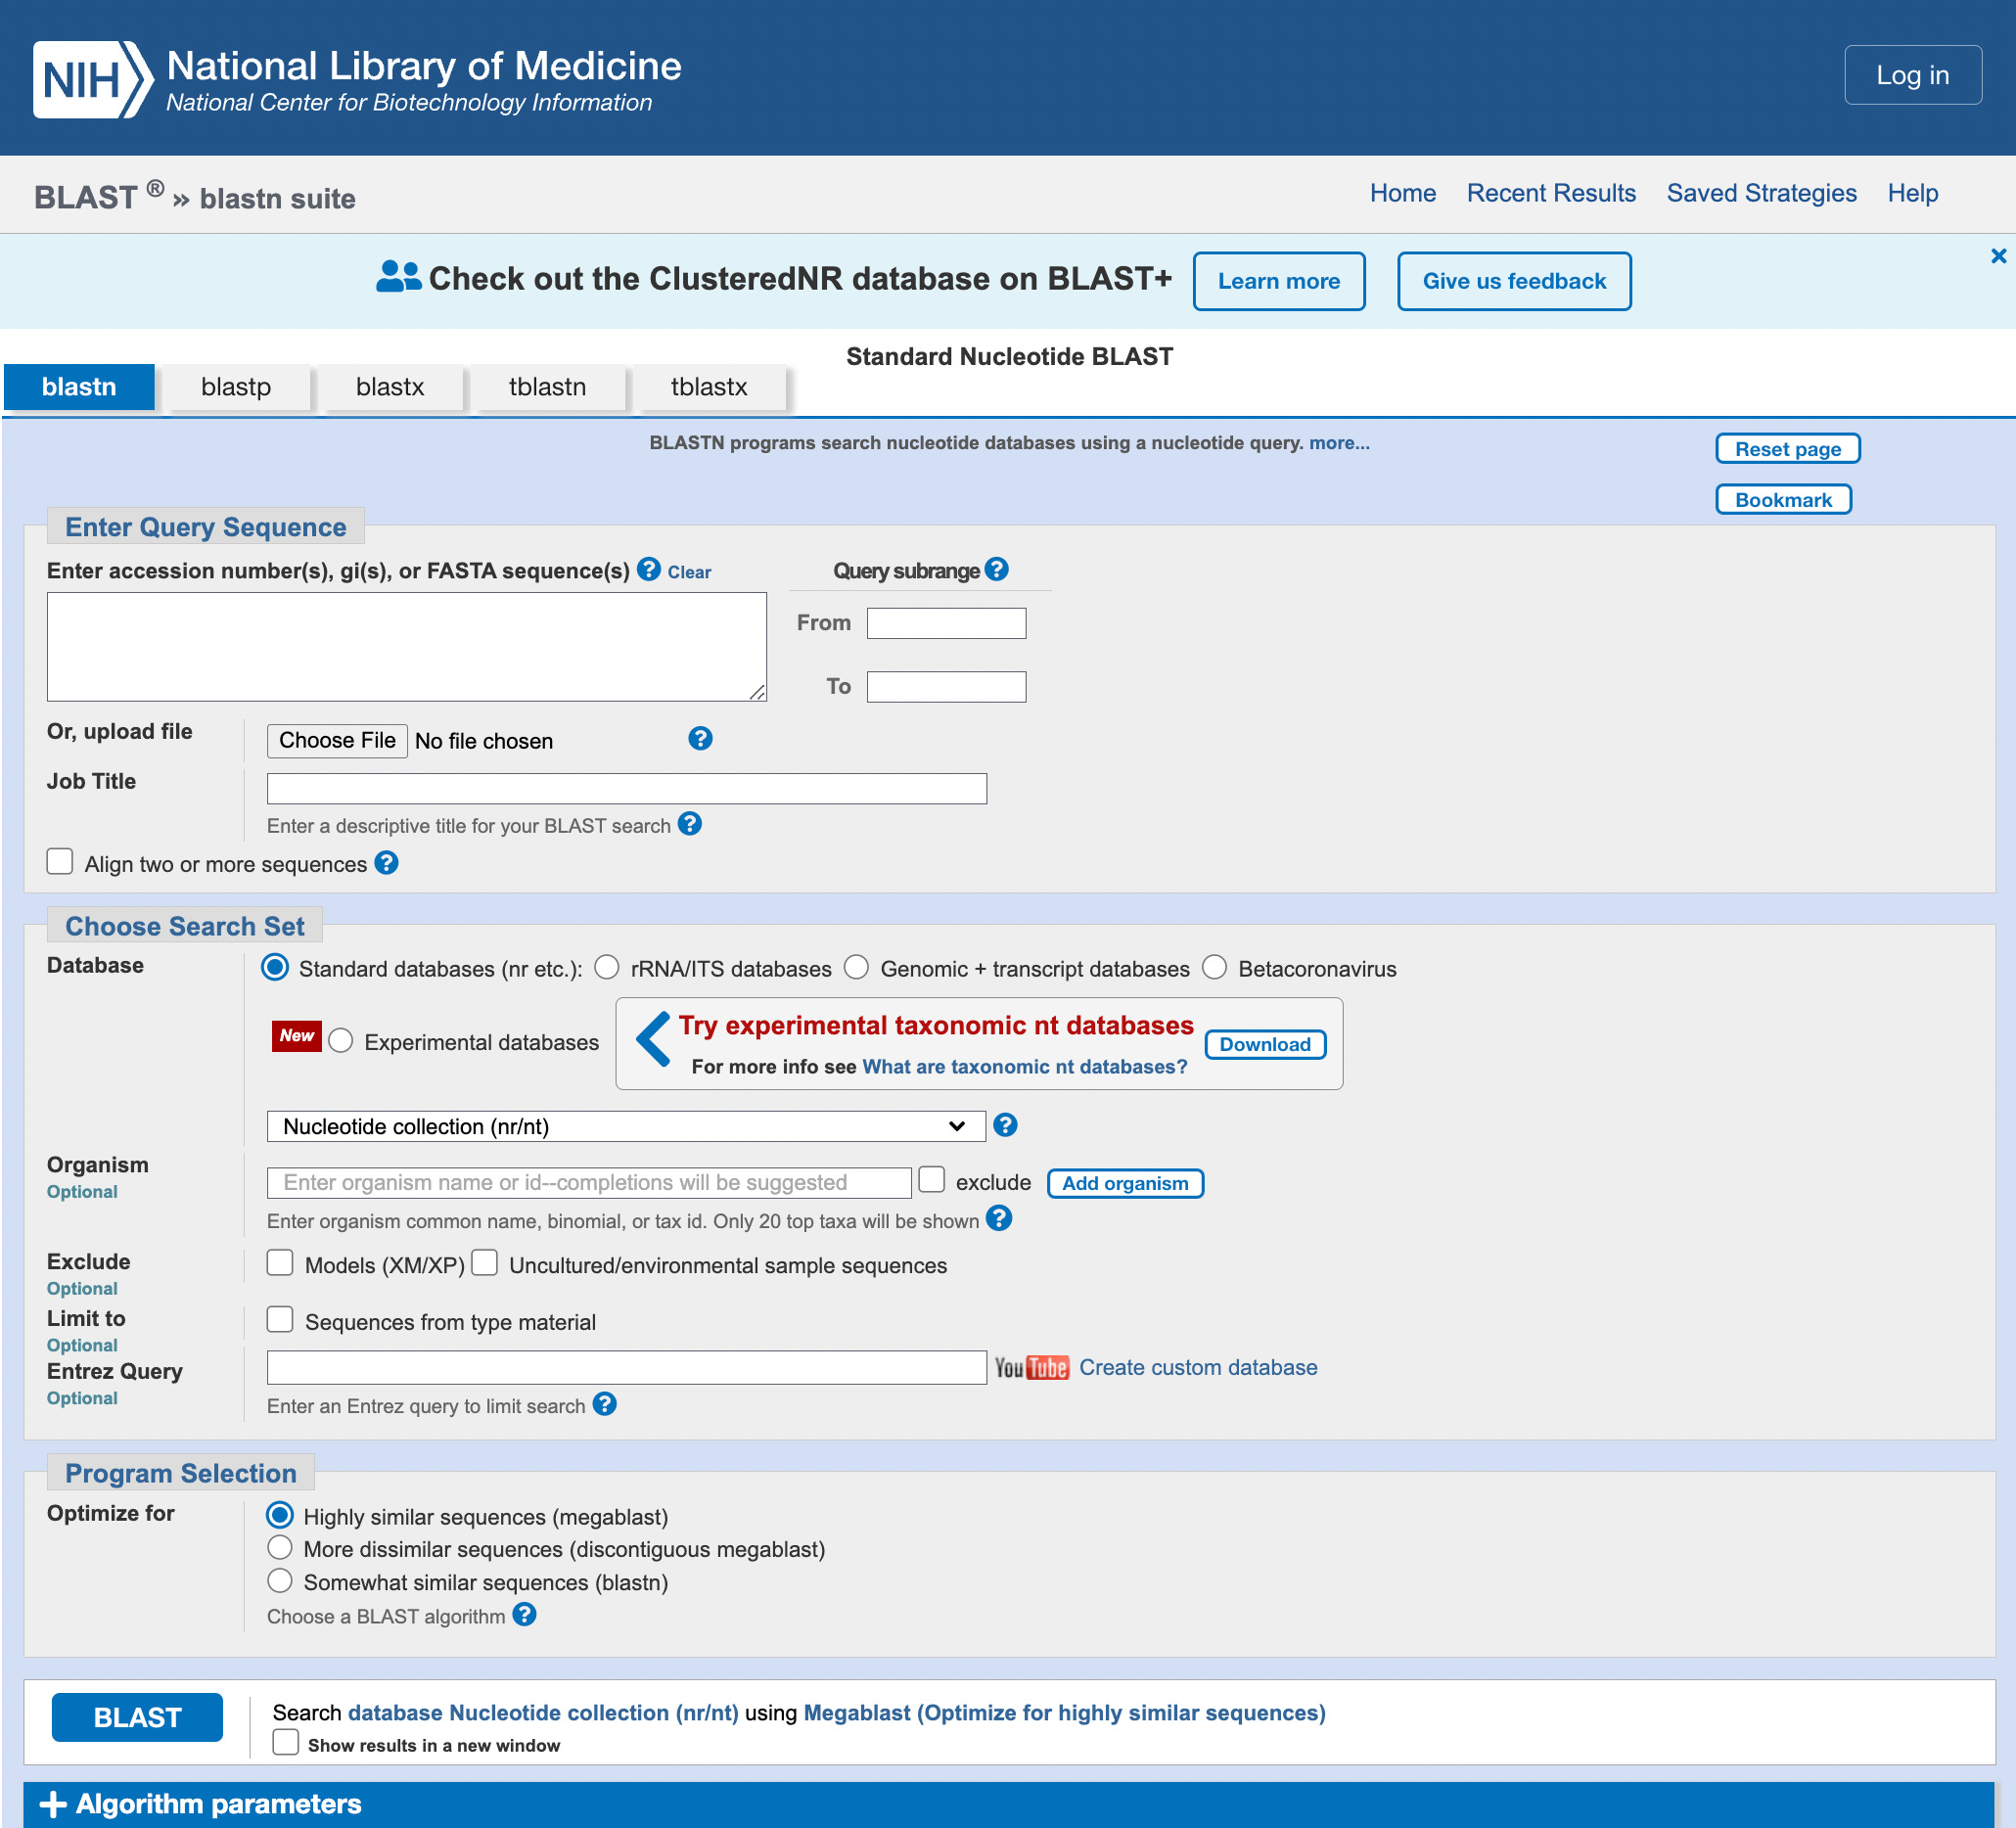Image resolution: width=2016 pixels, height=1828 pixels.
Task: Click the BLAST search button
Action: coord(137,1717)
